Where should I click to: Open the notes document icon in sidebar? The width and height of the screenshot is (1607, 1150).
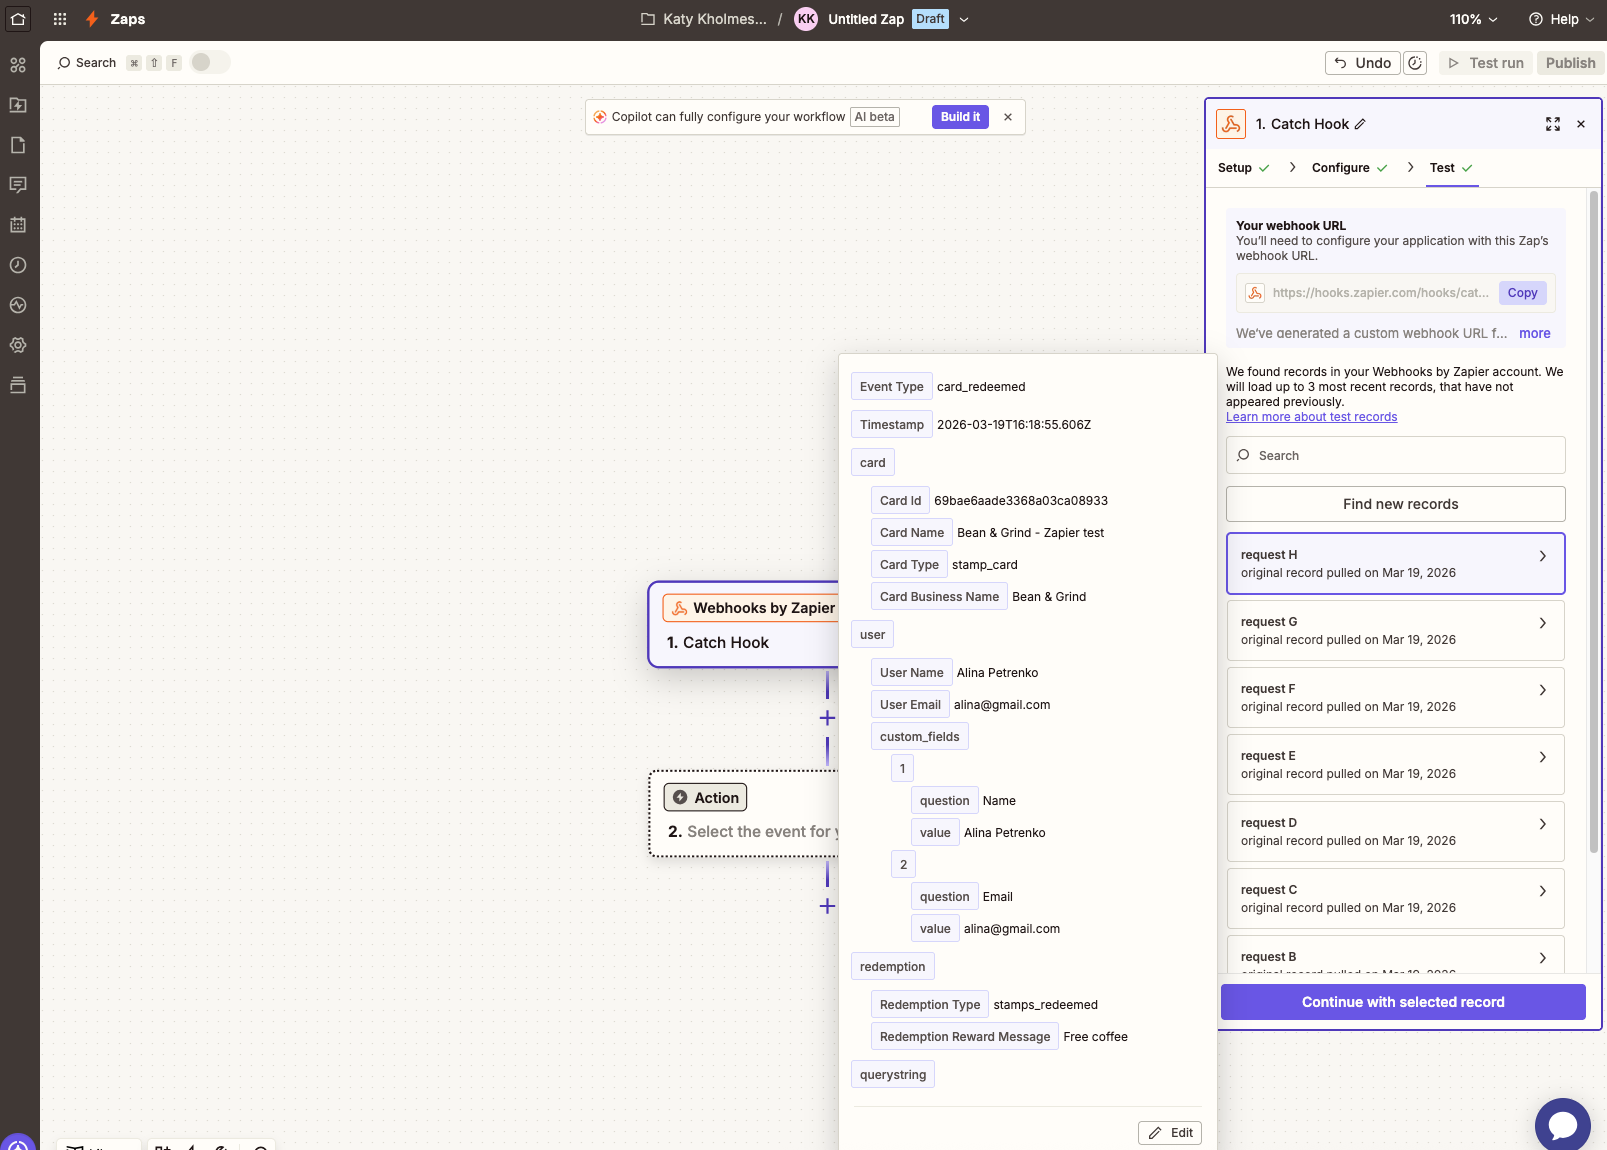tap(18, 145)
